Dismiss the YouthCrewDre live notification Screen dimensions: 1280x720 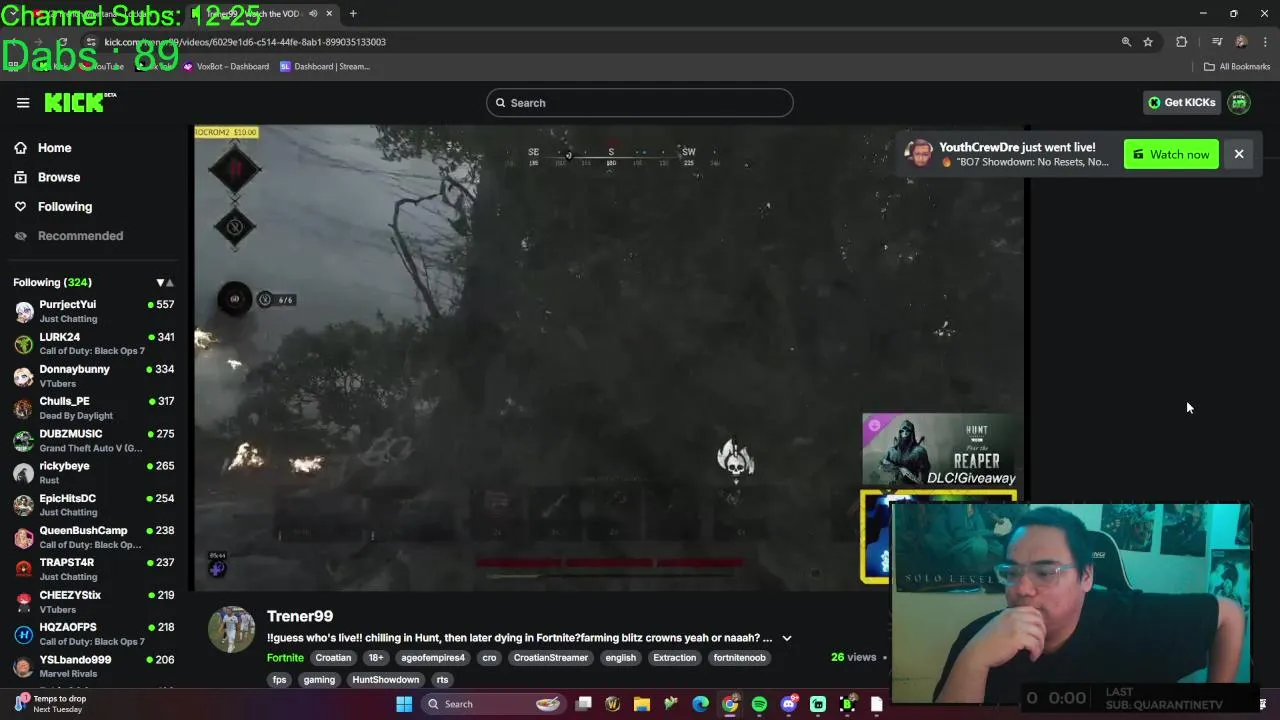(x=1239, y=154)
